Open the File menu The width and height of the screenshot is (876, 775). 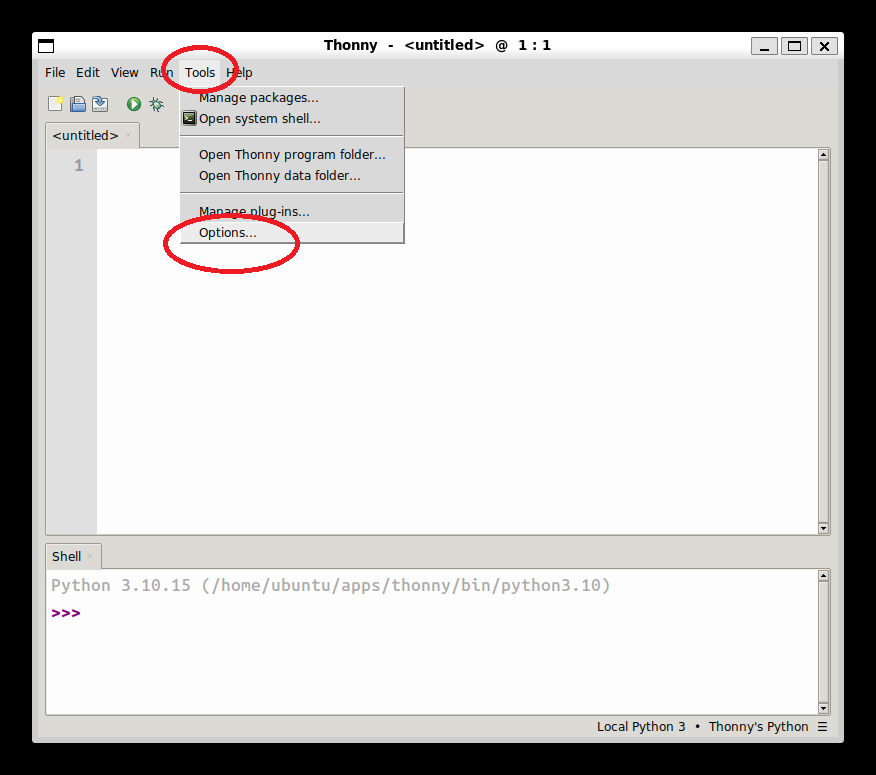coord(55,73)
